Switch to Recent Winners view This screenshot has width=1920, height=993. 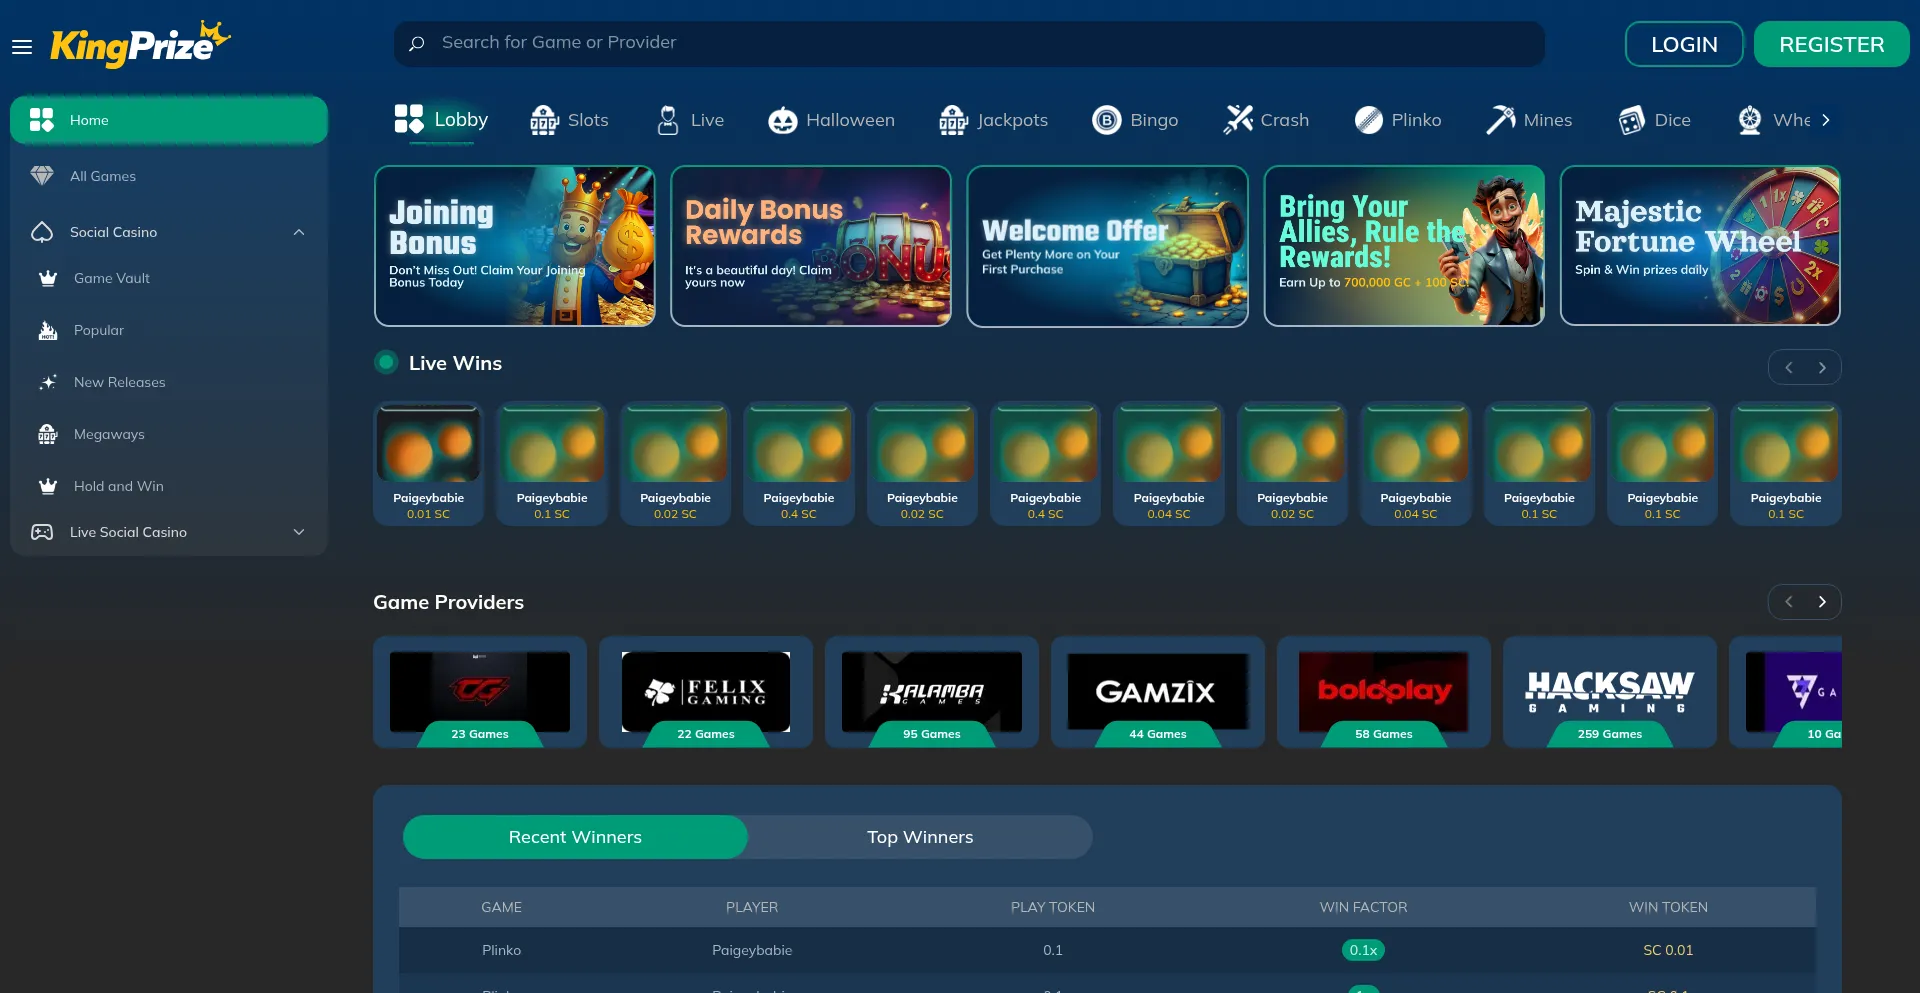(575, 837)
